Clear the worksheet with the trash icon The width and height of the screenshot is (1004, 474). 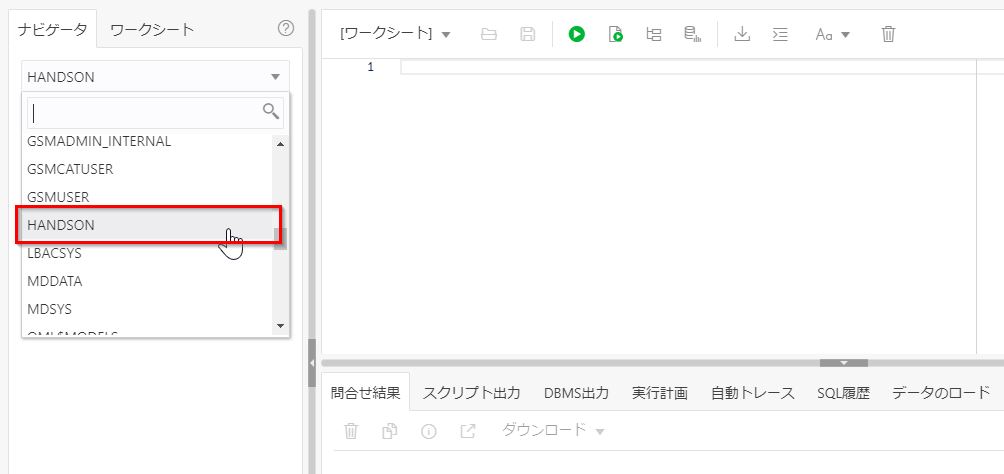(888, 34)
